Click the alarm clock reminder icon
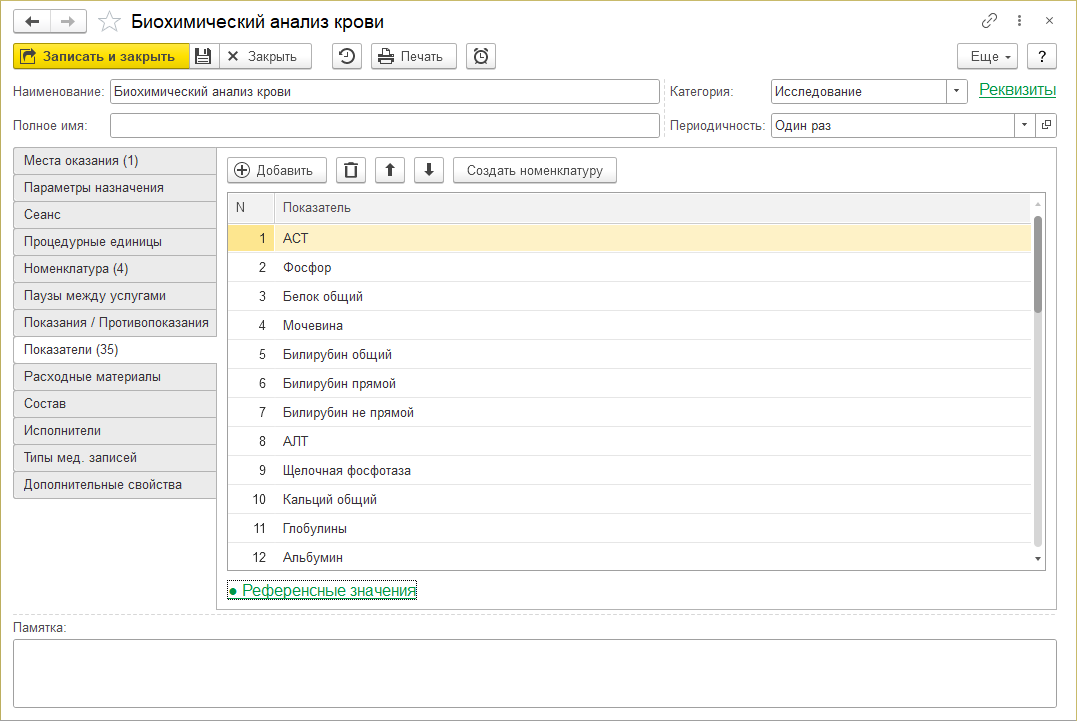The height and width of the screenshot is (721, 1077). pyautogui.click(x=481, y=56)
